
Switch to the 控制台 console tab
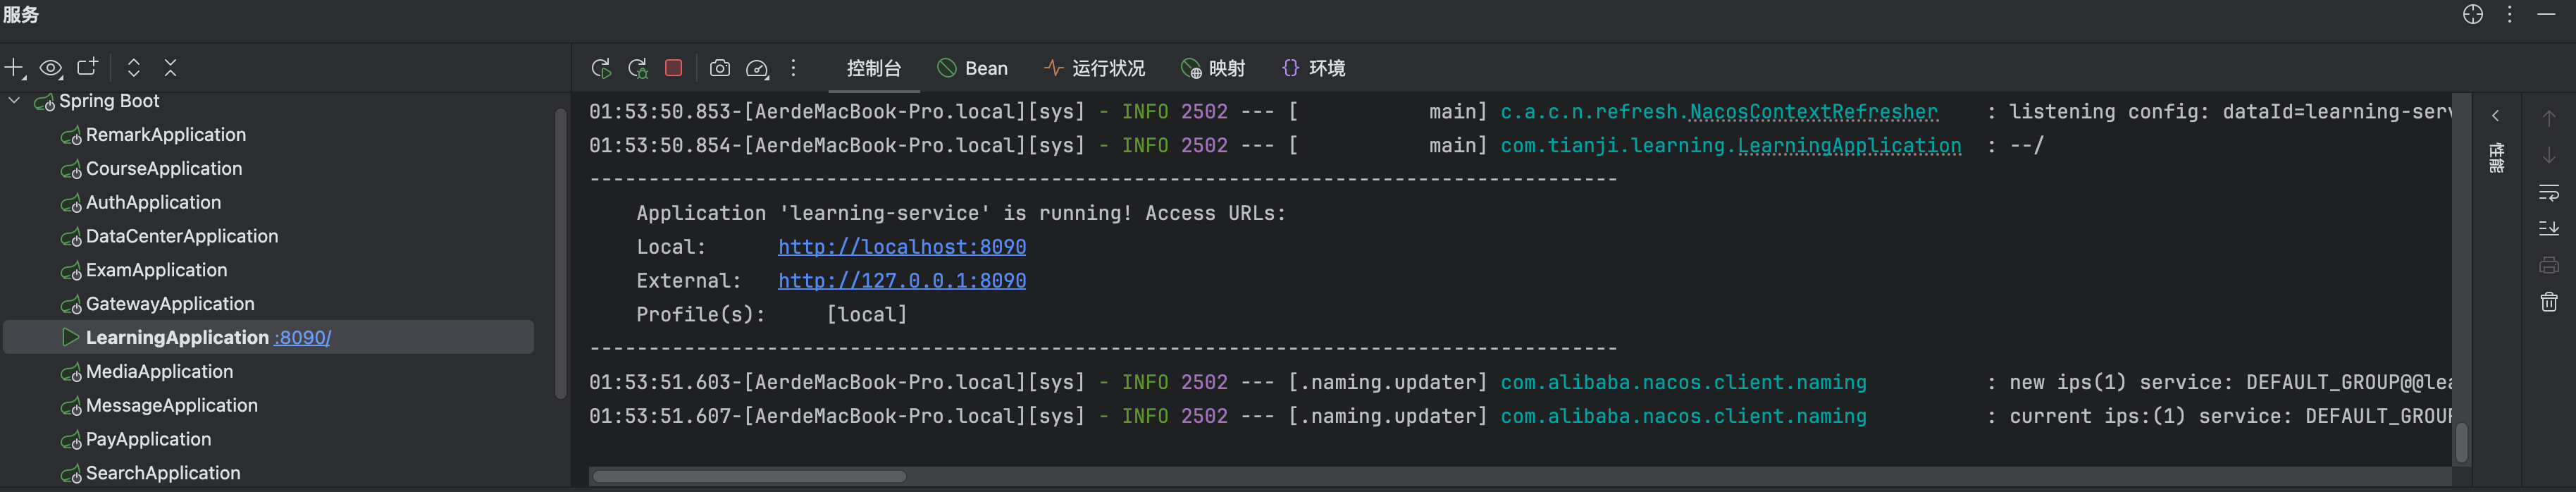(874, 68)
